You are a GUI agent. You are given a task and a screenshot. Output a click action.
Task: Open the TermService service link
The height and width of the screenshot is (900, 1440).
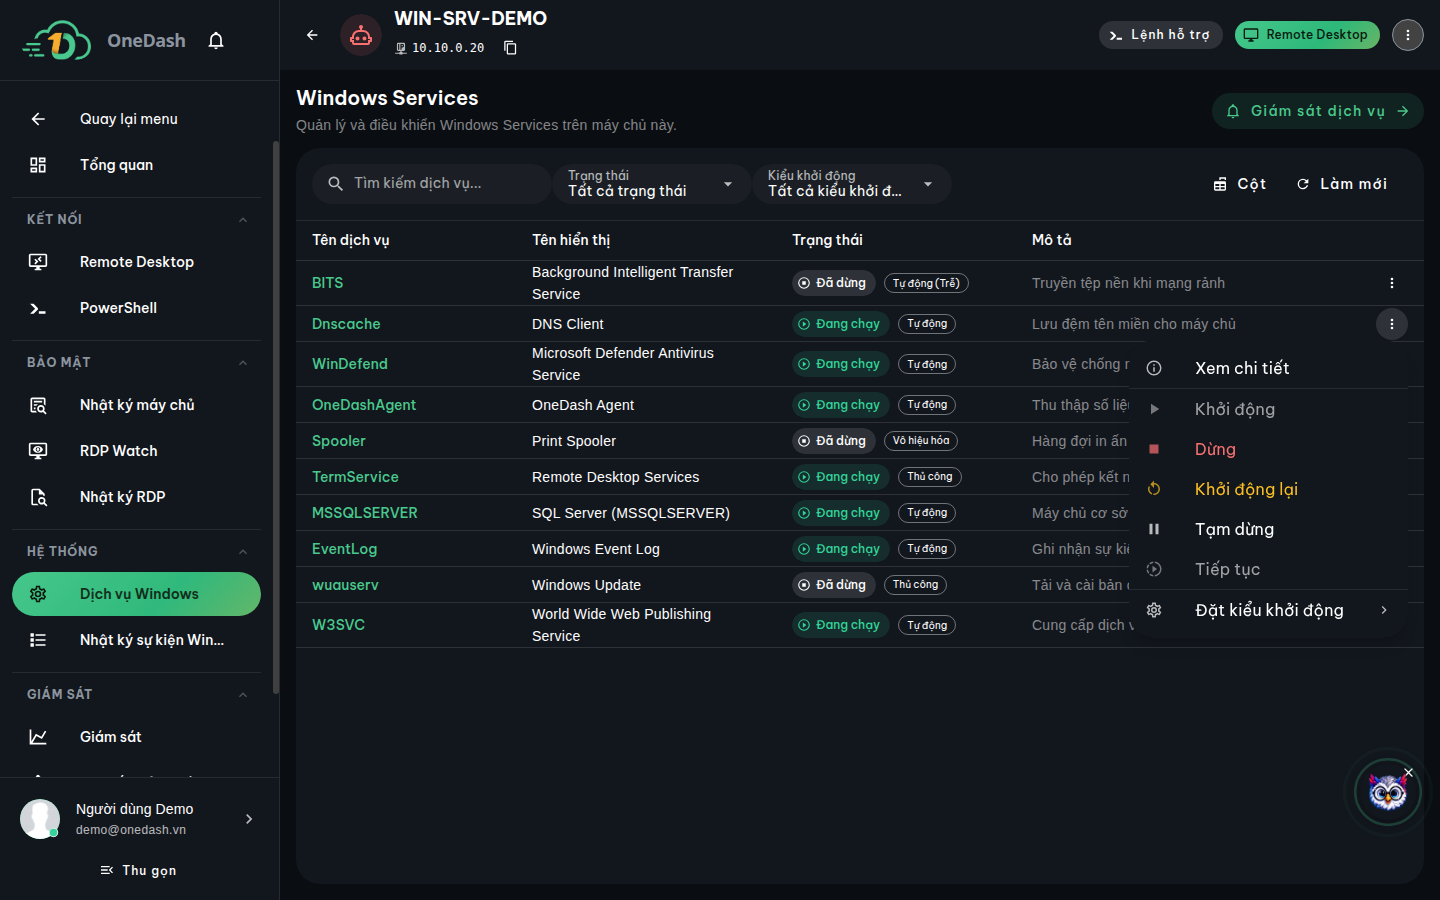[355, 477]
